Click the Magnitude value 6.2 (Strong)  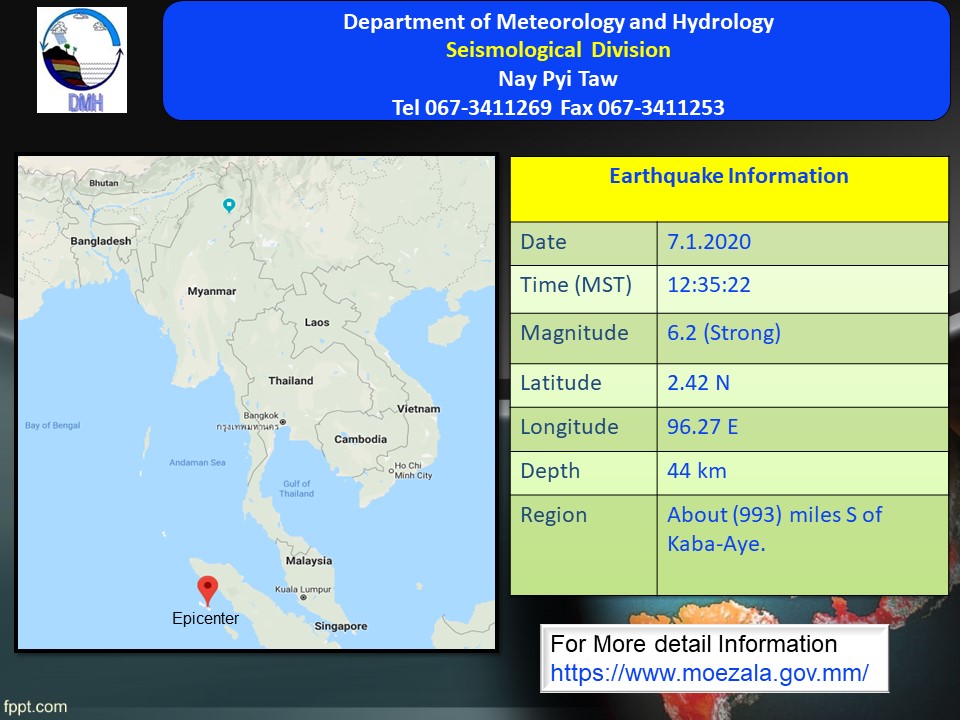pos(724,333)
